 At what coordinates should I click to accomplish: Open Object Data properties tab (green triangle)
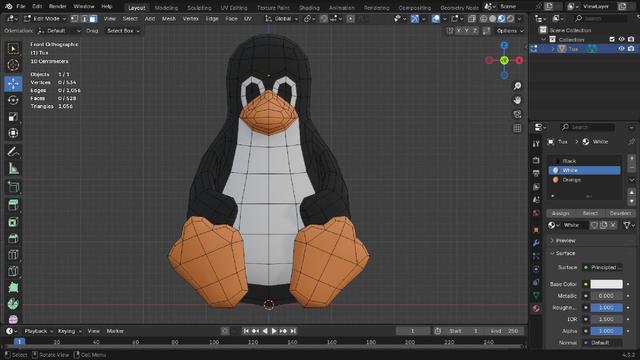[x=536, y=296]
